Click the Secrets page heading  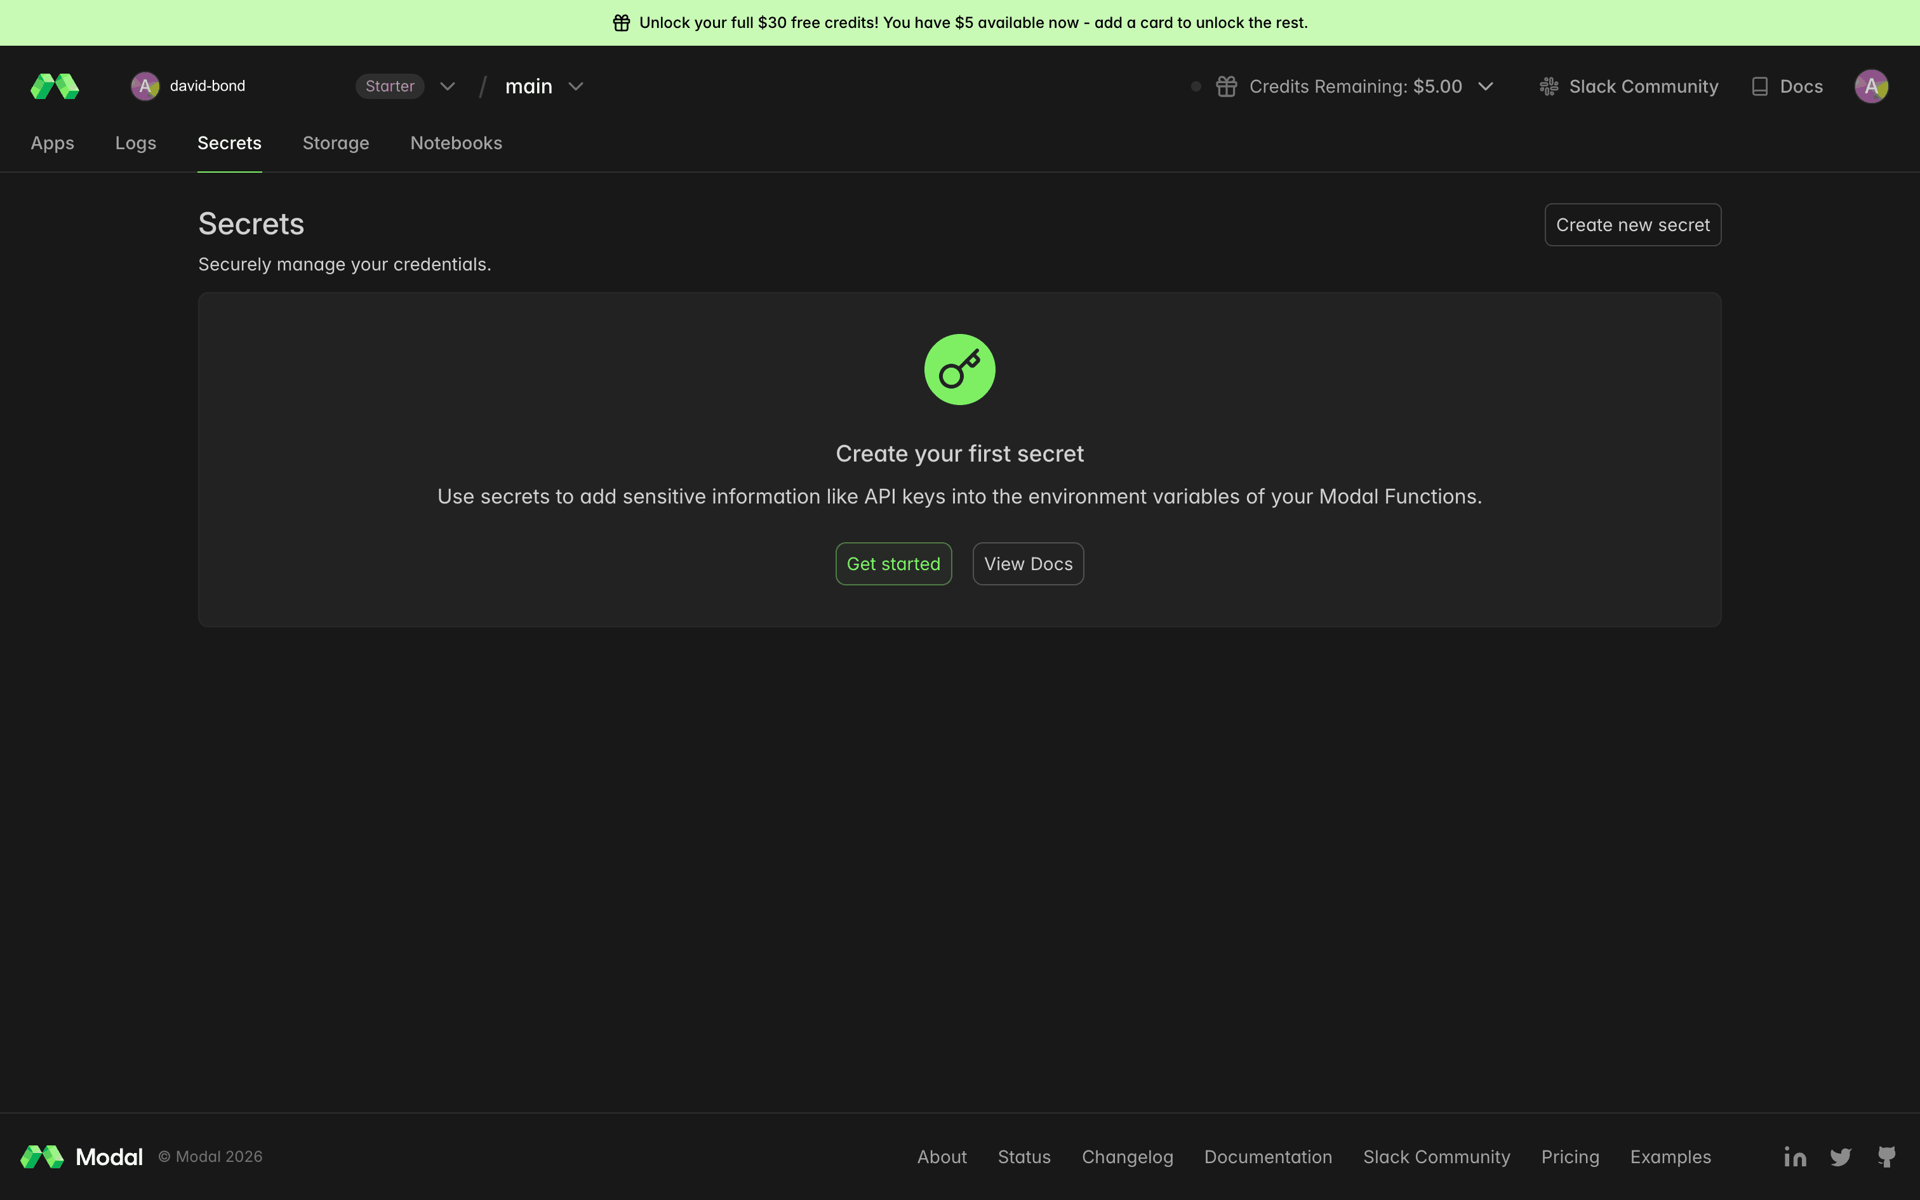pos(251,224)
